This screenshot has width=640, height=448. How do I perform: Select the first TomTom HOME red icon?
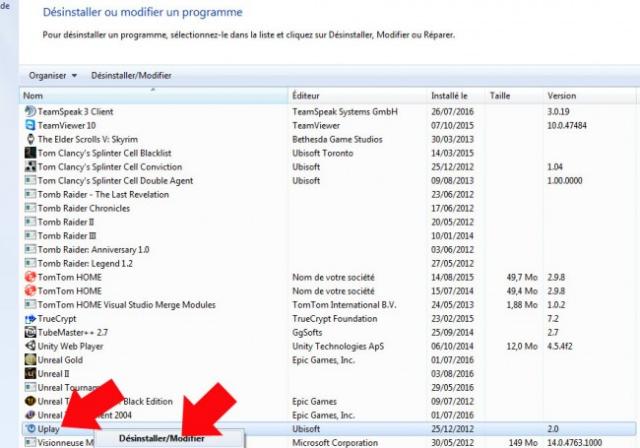click(29, 276)
